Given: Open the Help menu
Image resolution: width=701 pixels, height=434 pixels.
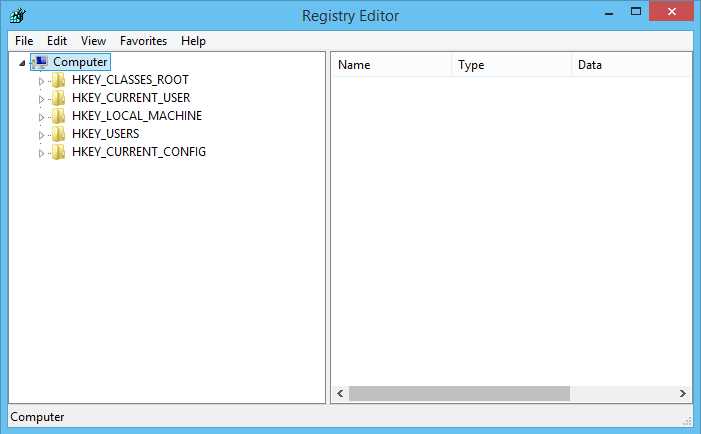Looking at the screenshot, I should (x=193, y=41).
